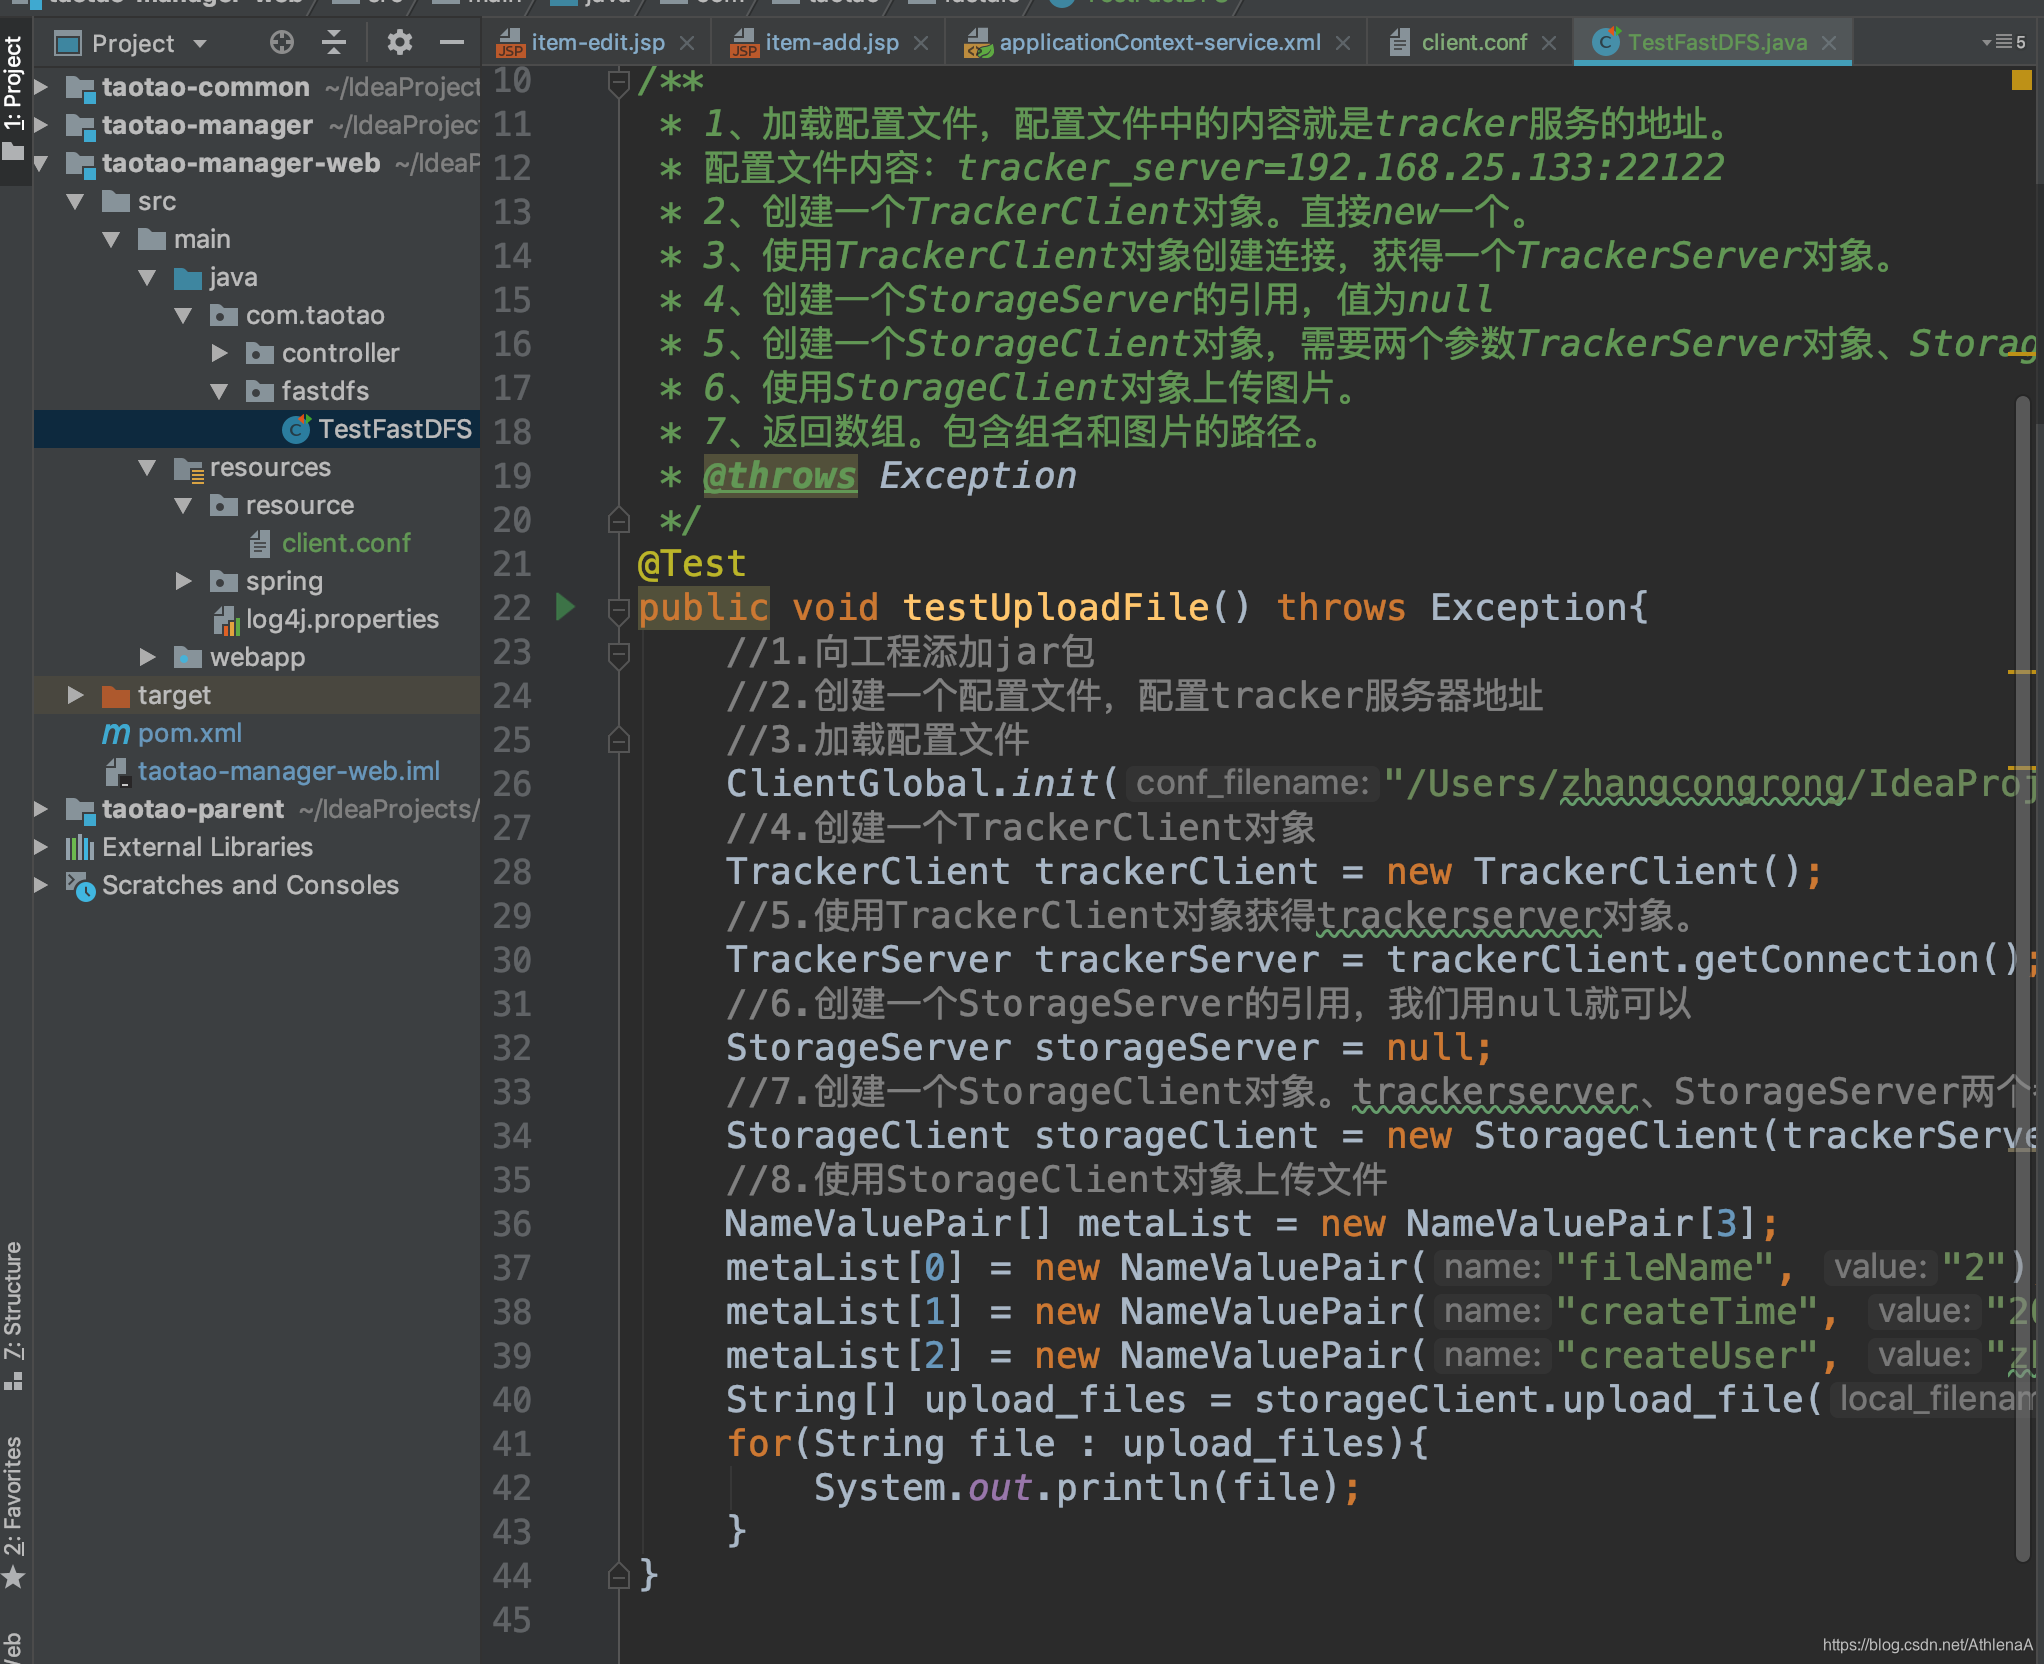
Task: Open Project panel settings gear
Action: pos(399,42)
